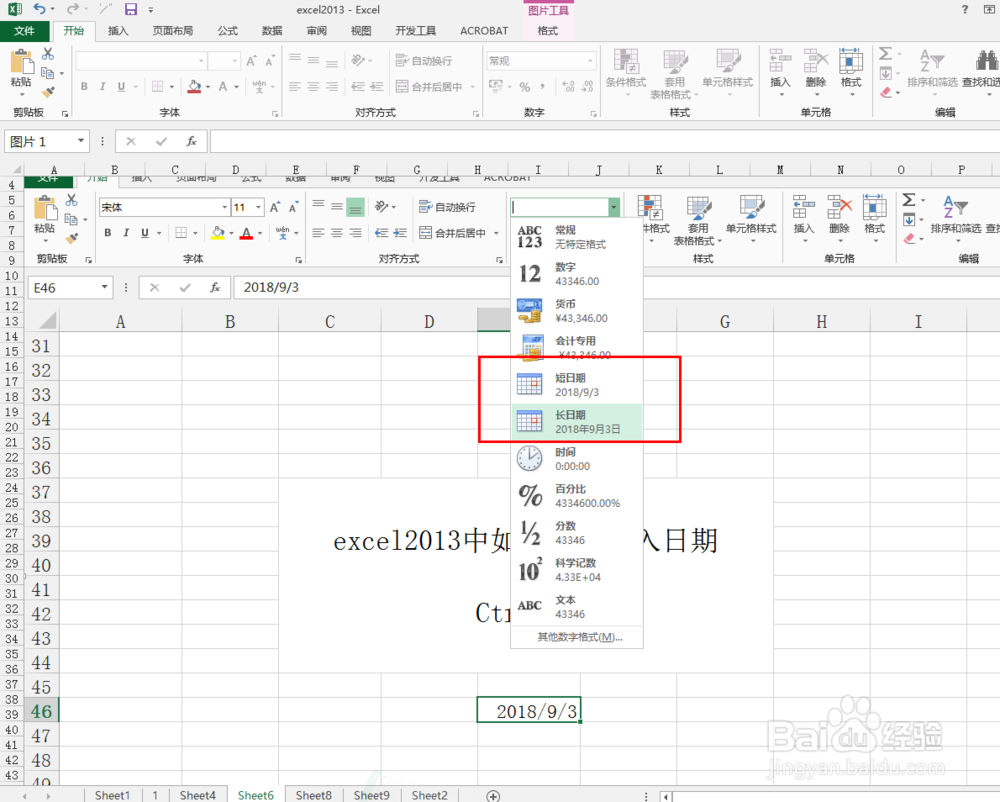Click the Cut scissors in the top ribbon

tap(48, 54)
